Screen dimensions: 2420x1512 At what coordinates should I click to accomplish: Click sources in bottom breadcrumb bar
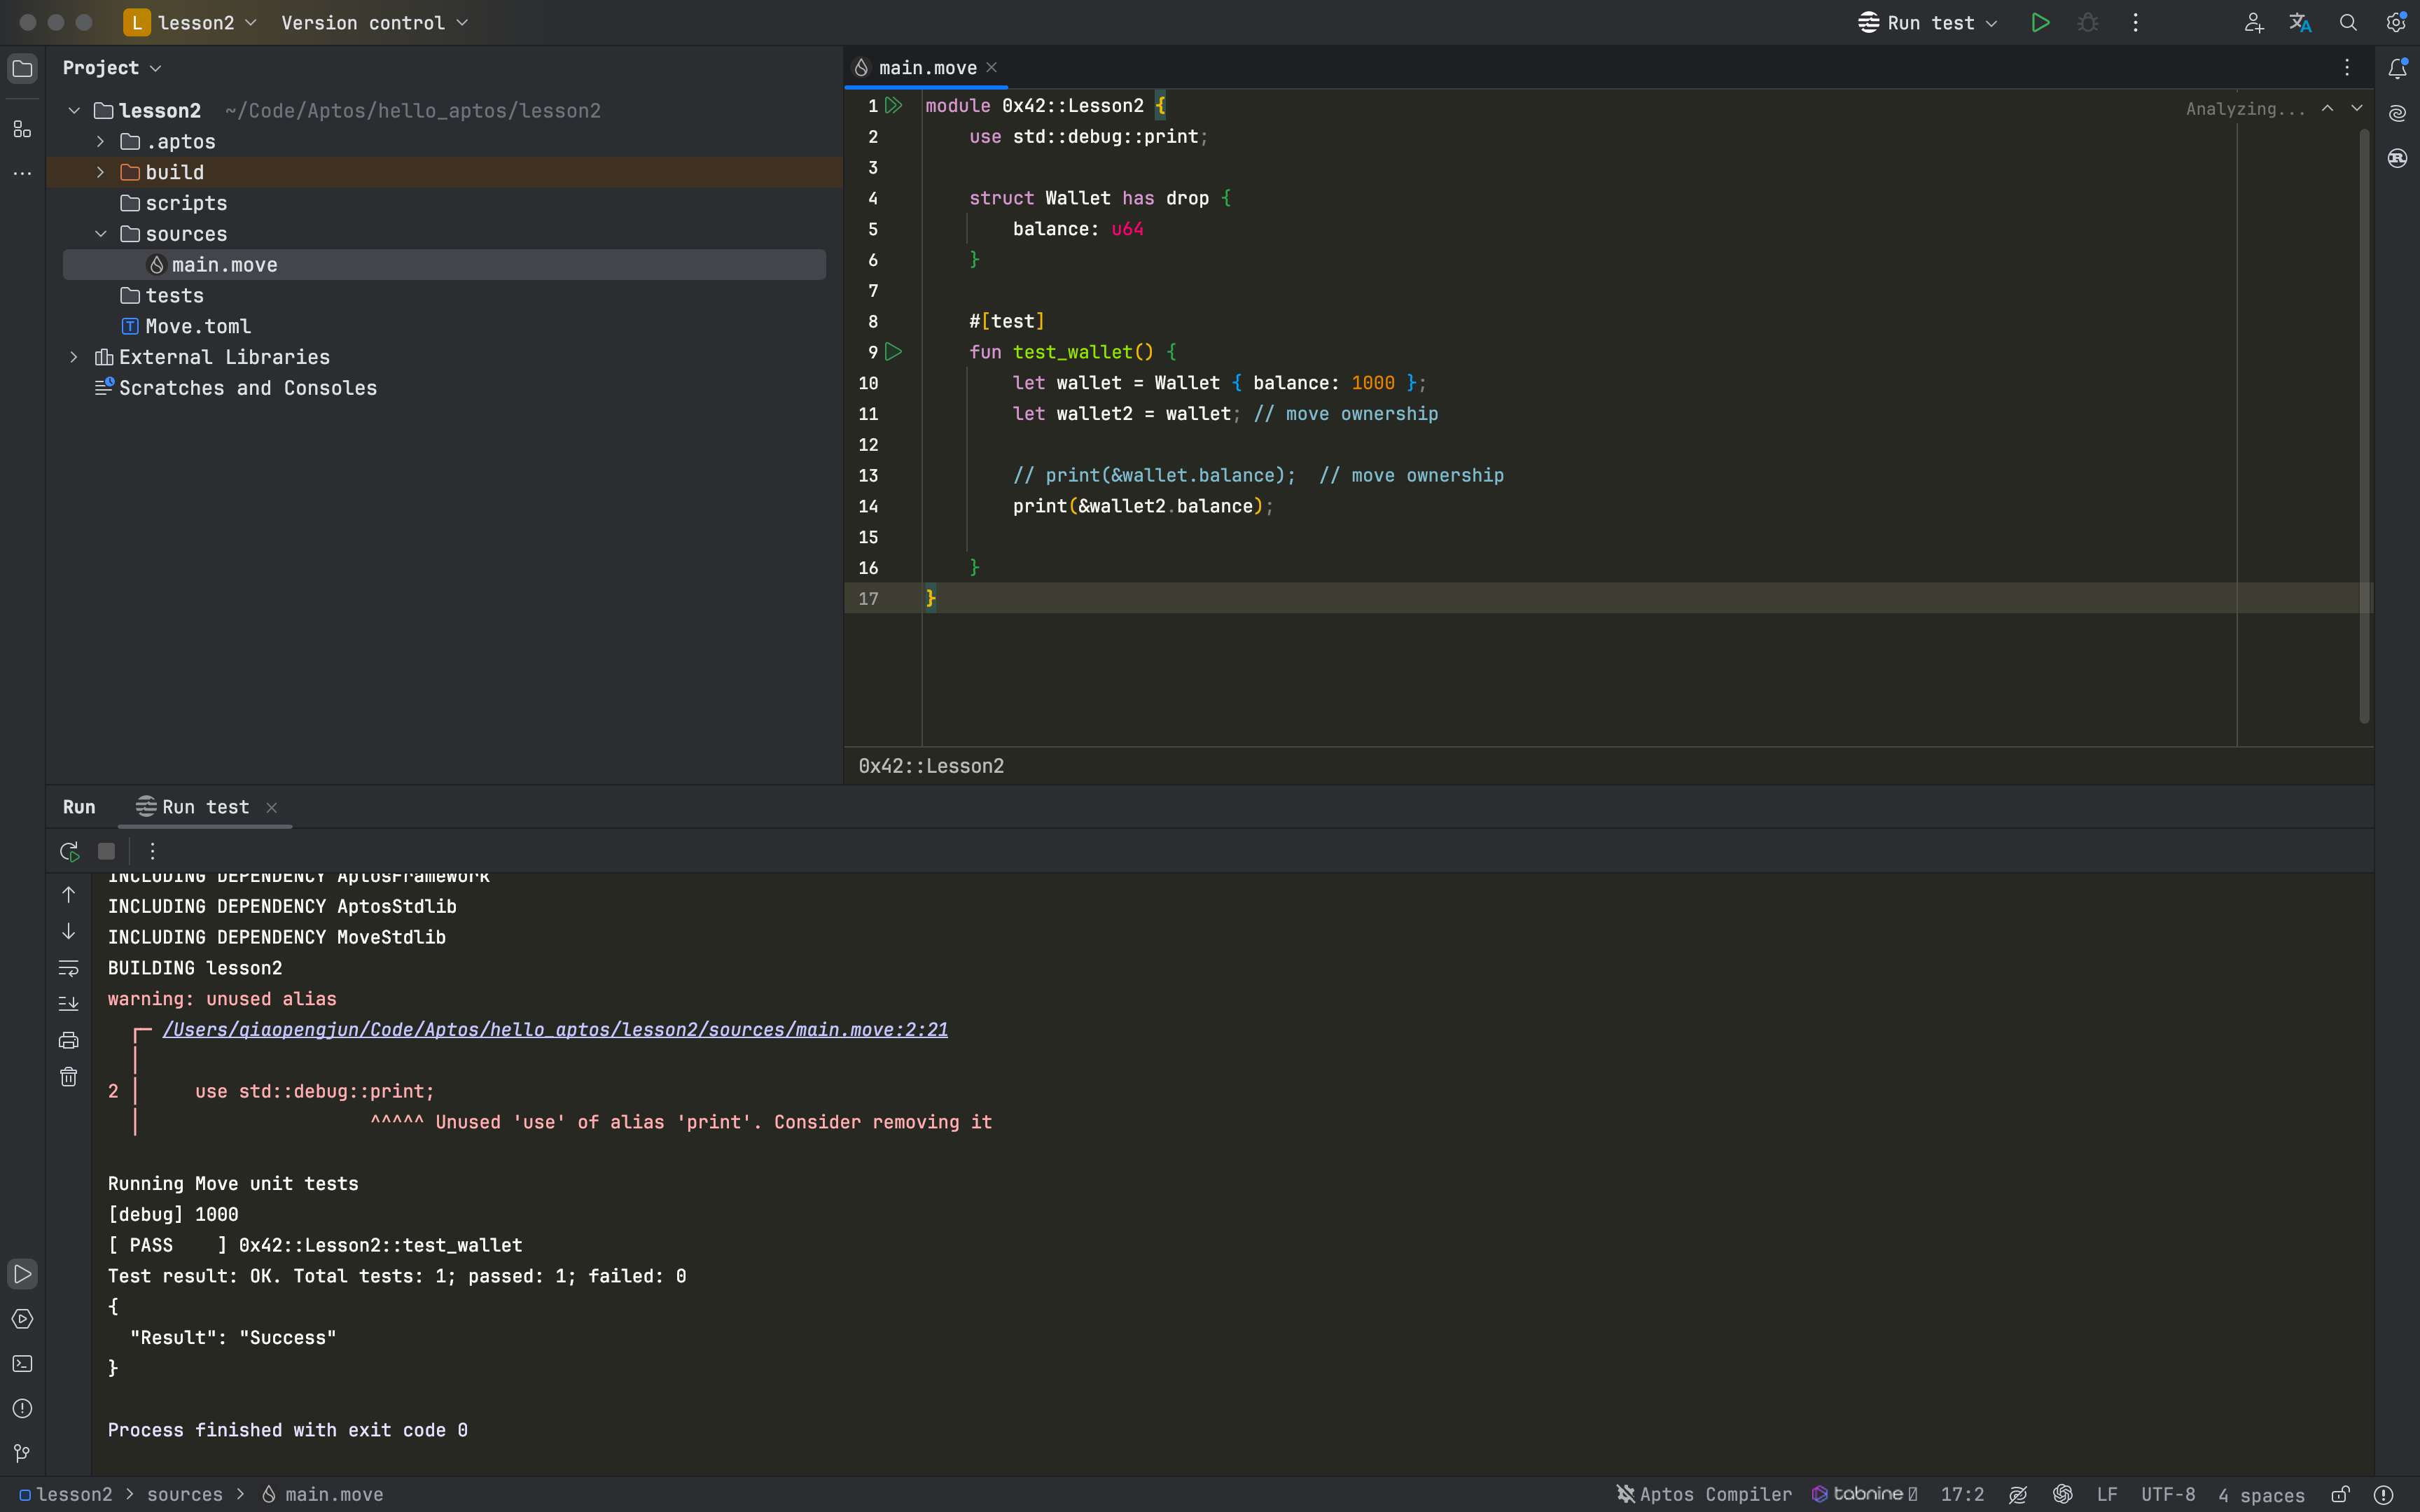(x=185, y=1494)
